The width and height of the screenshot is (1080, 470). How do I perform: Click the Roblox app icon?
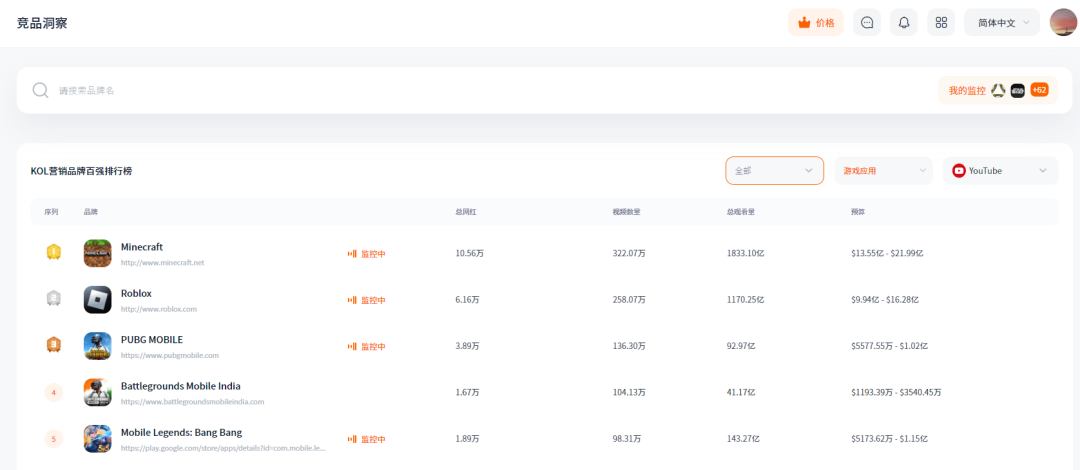97,300
